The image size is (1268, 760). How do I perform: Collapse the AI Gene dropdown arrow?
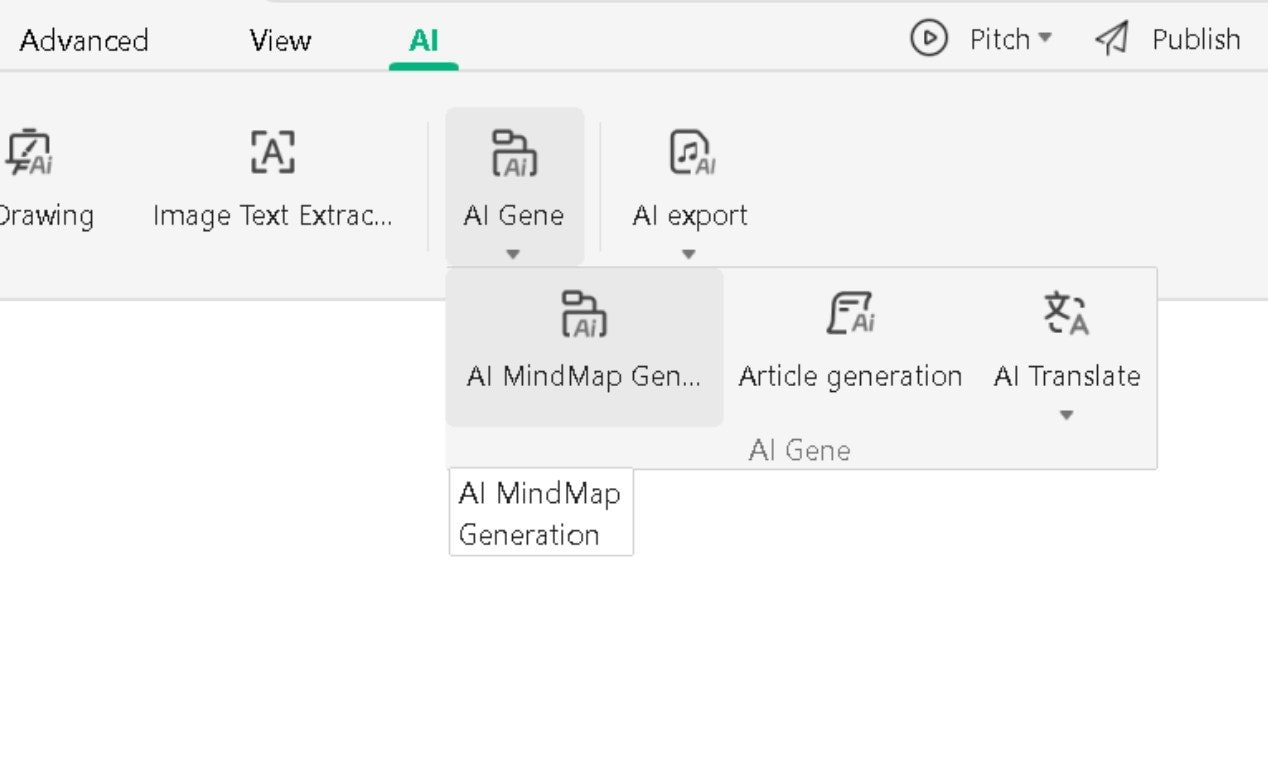pyautogui.click(x=513, y=254)
